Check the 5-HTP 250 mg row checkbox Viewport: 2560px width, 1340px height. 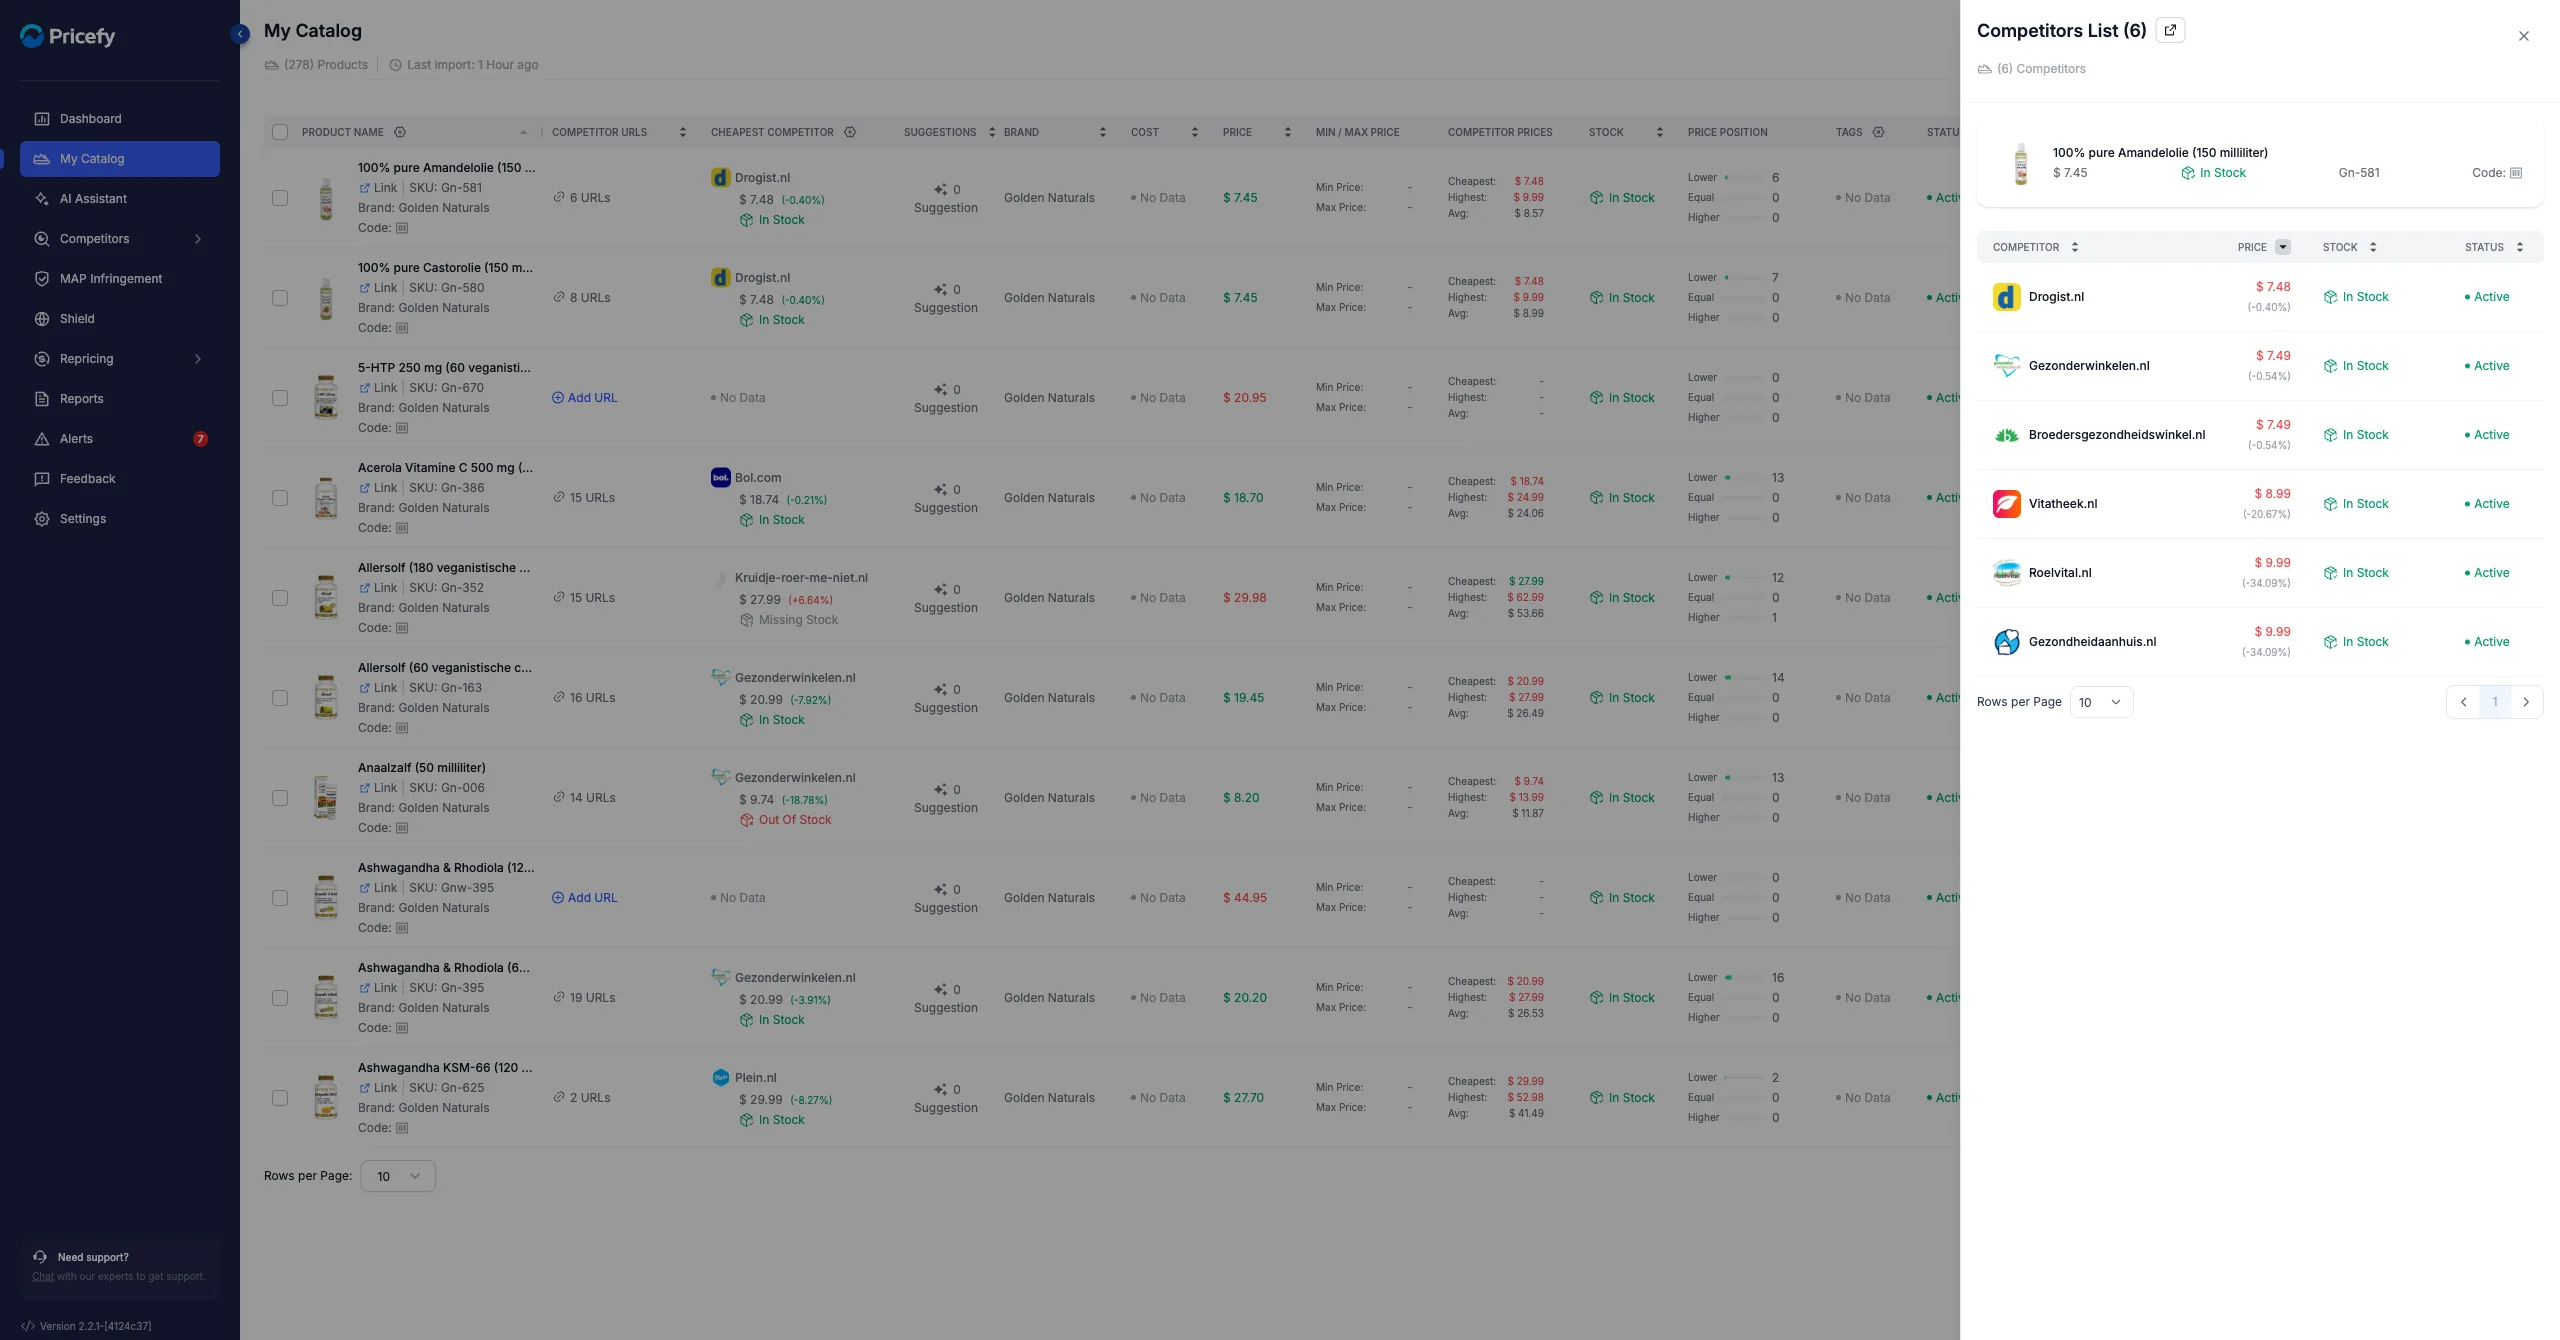[x=280, y=398]
